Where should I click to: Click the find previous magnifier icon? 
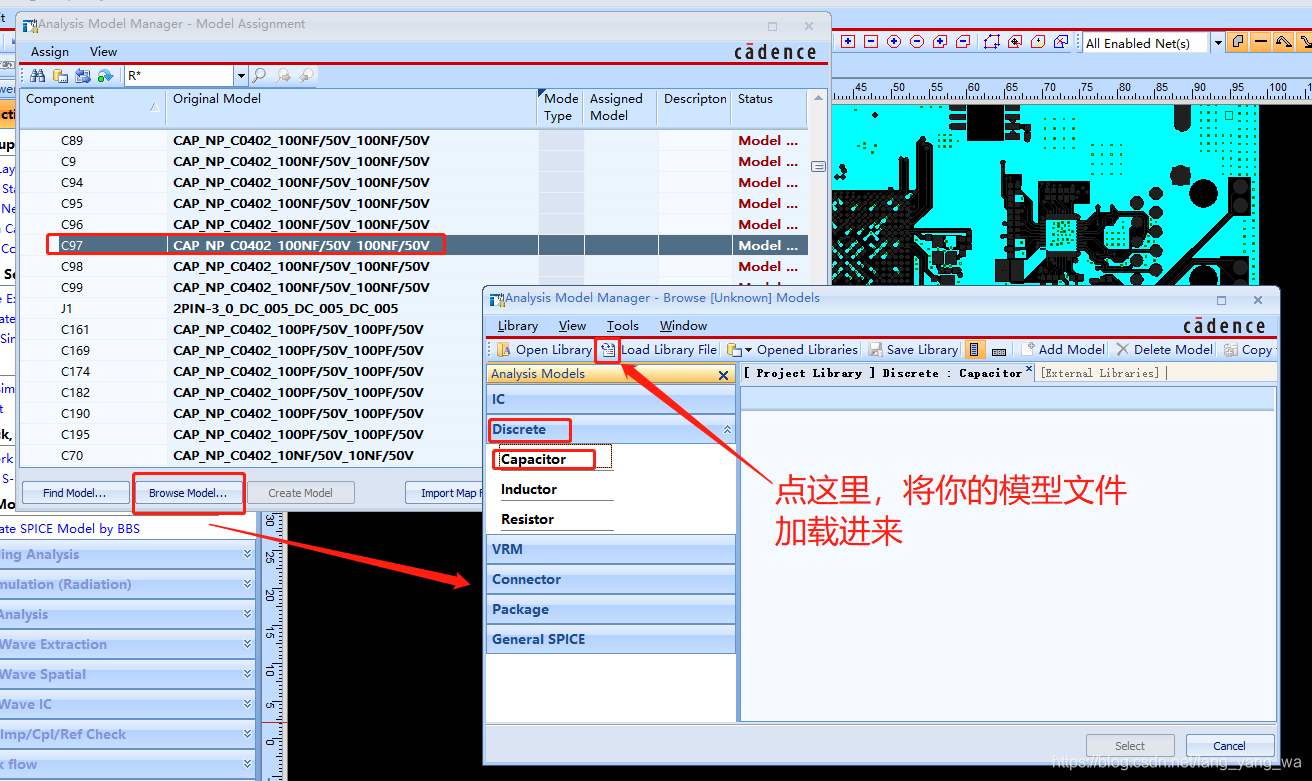(307, 76)
